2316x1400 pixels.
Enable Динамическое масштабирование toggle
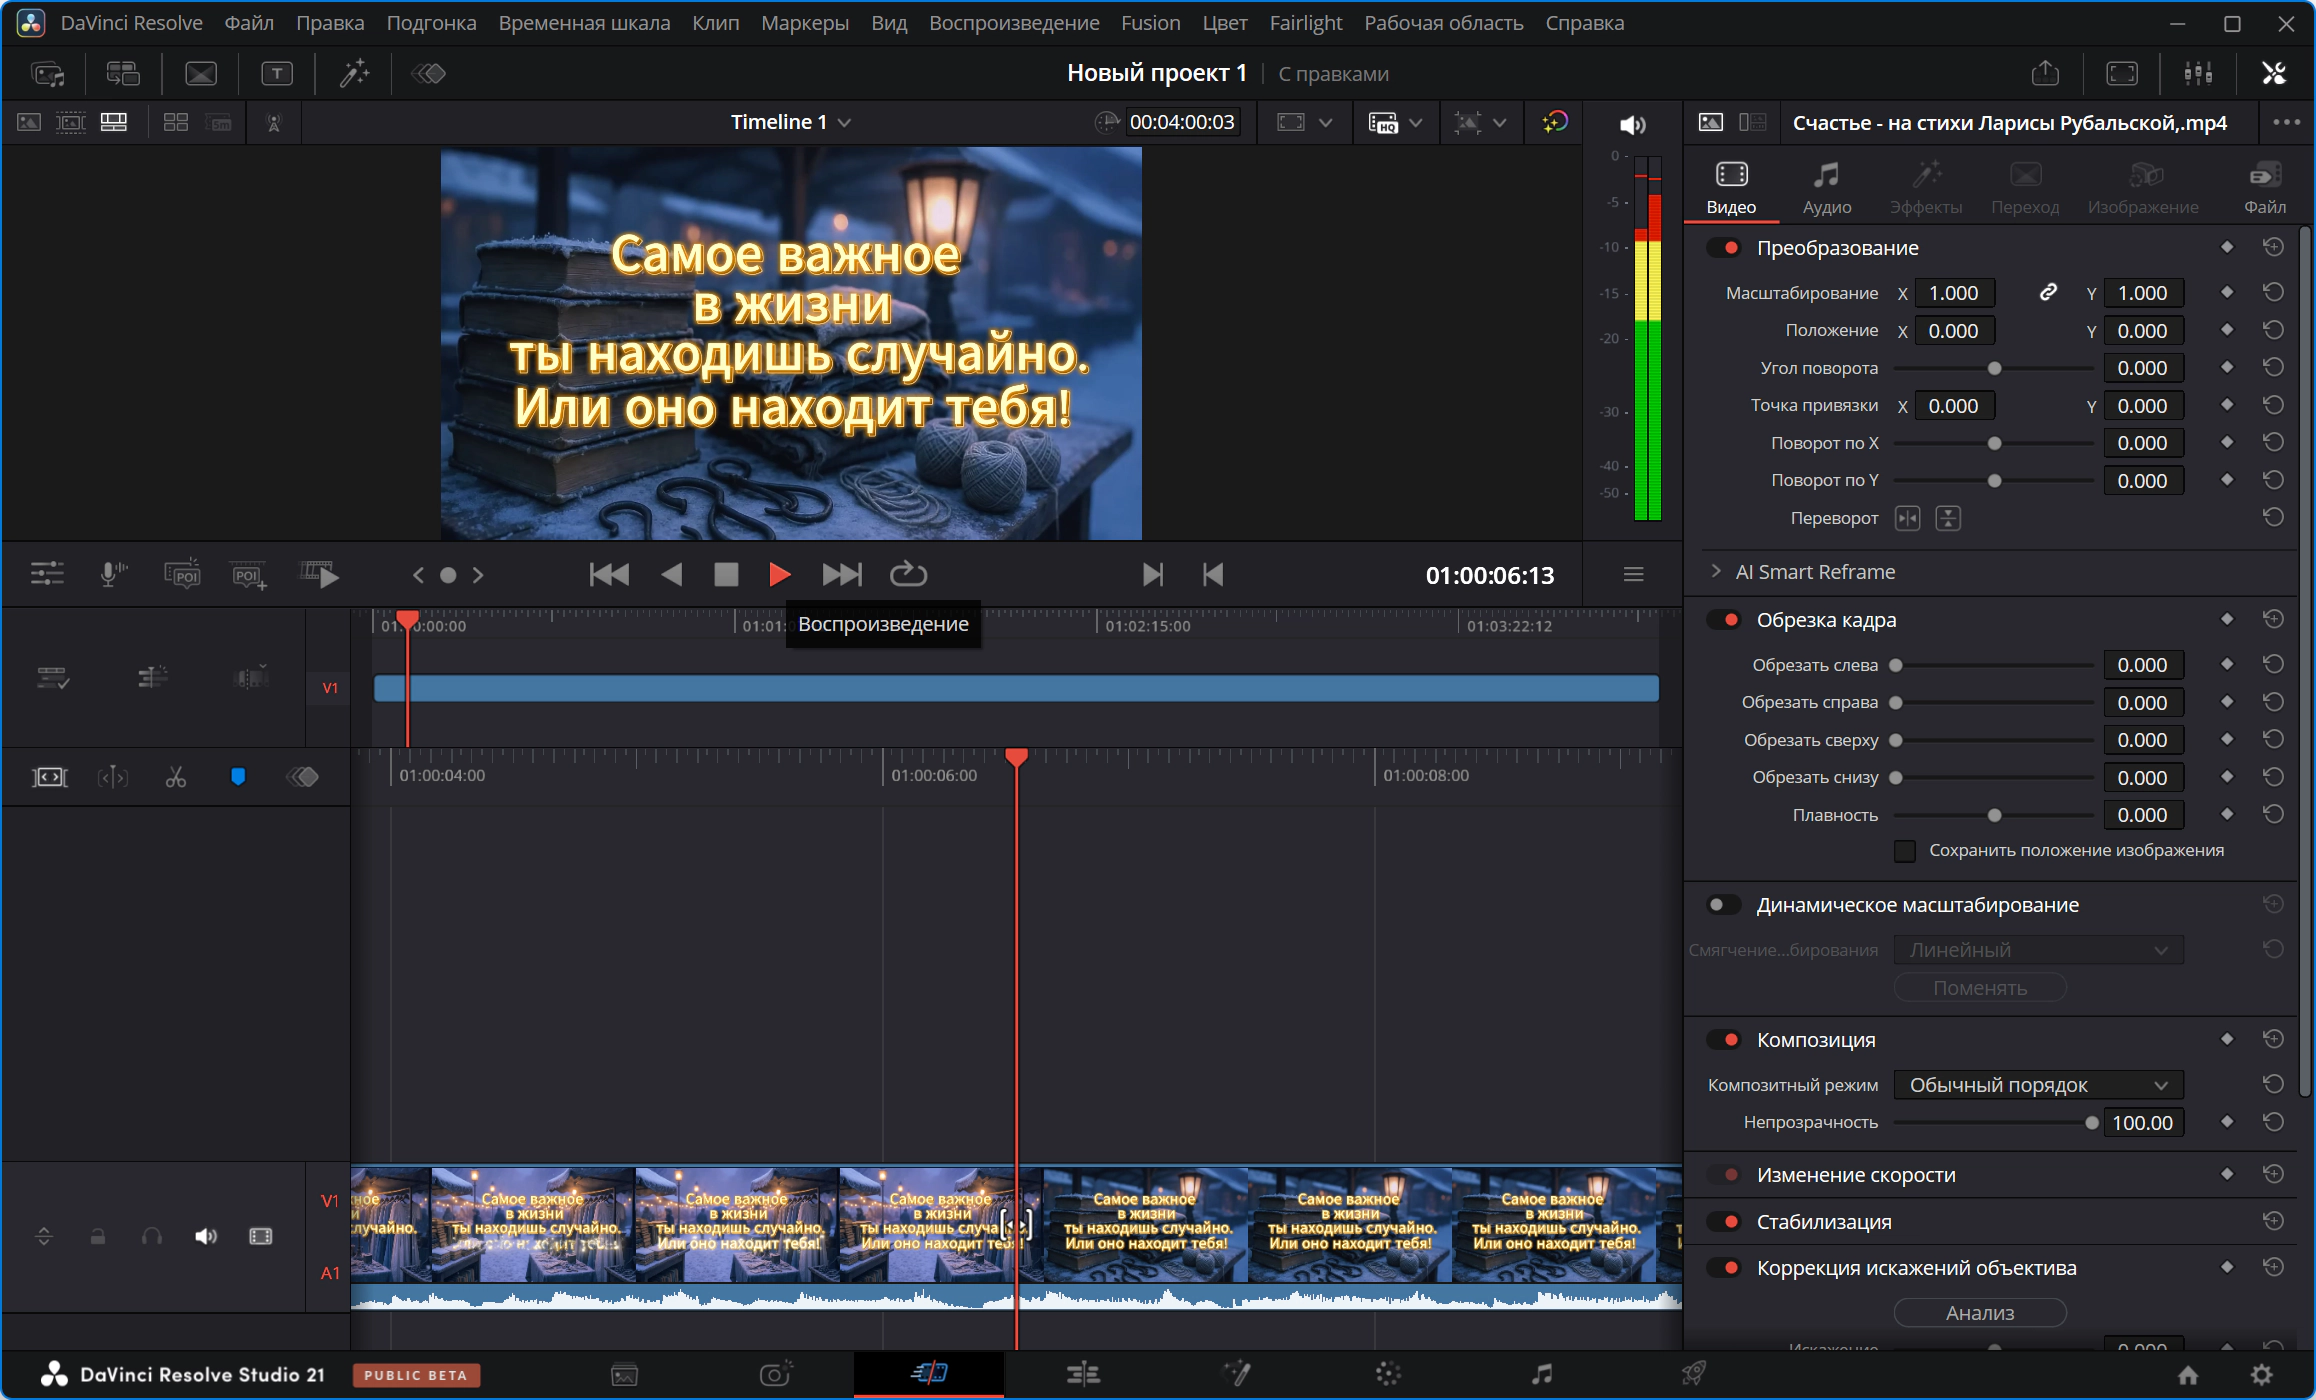[x=1724, y=905]
